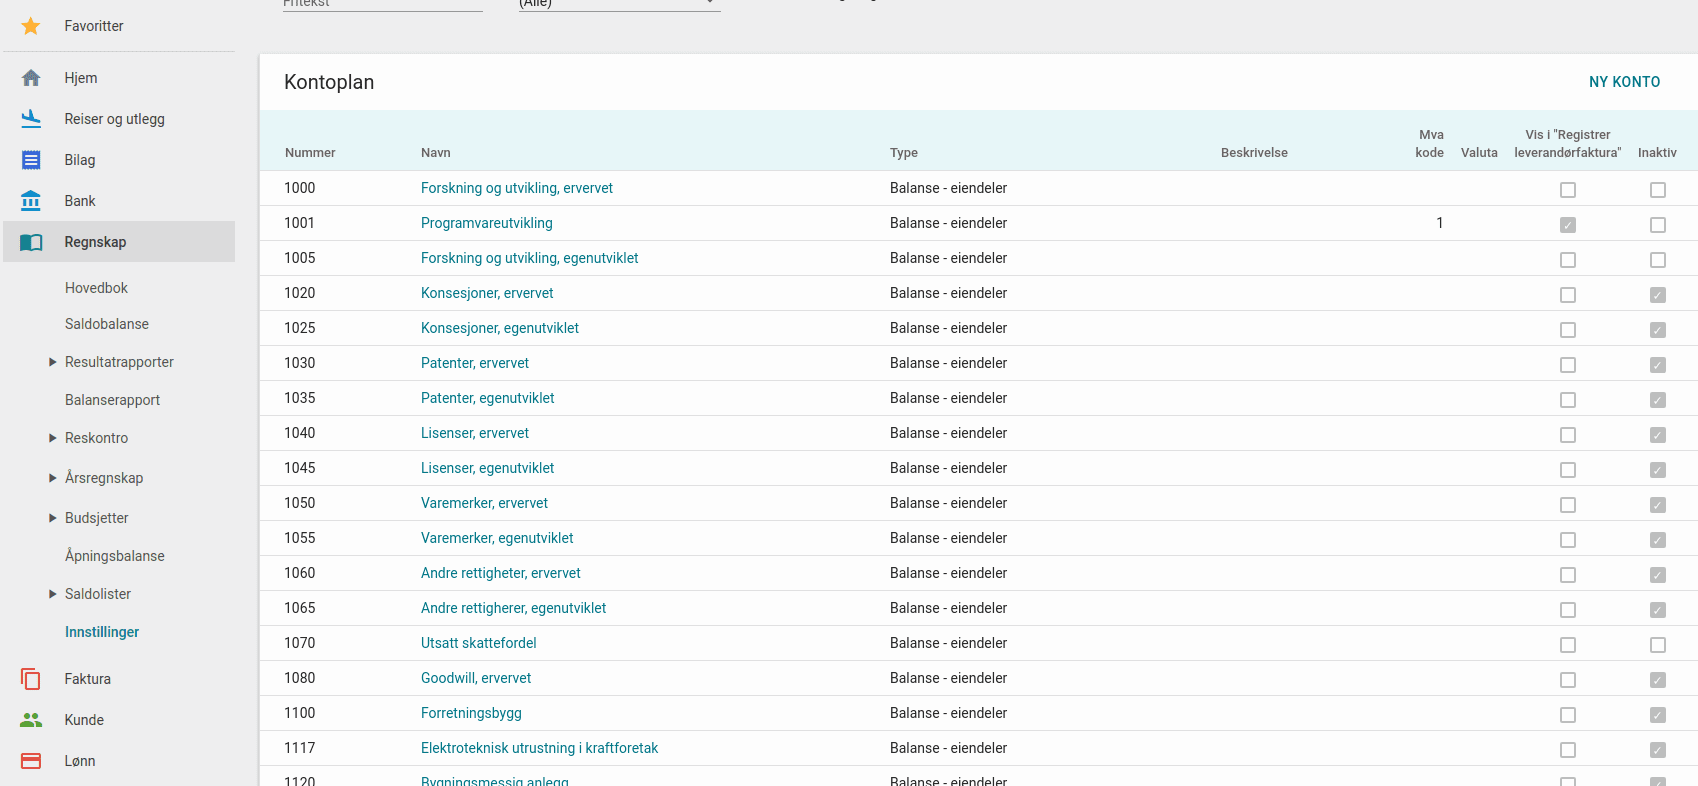Click the Navn column header

pos(436,153)
